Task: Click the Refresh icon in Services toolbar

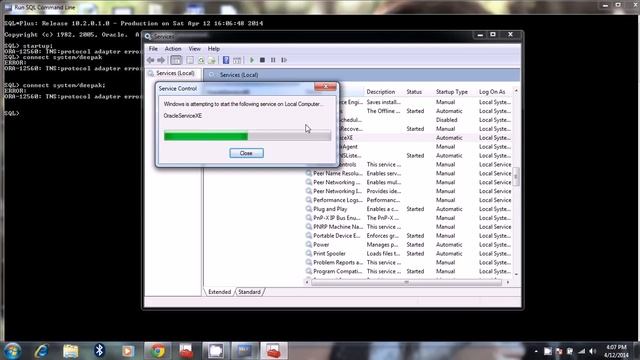Action: point(201,60)
